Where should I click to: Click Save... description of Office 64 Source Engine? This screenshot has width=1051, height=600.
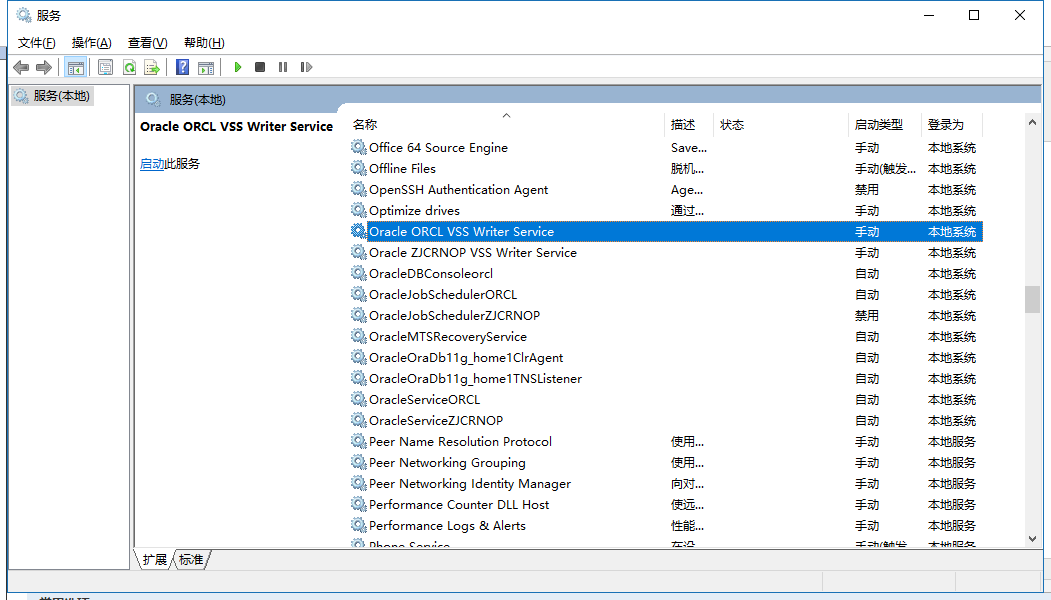(x=688, y=147)
